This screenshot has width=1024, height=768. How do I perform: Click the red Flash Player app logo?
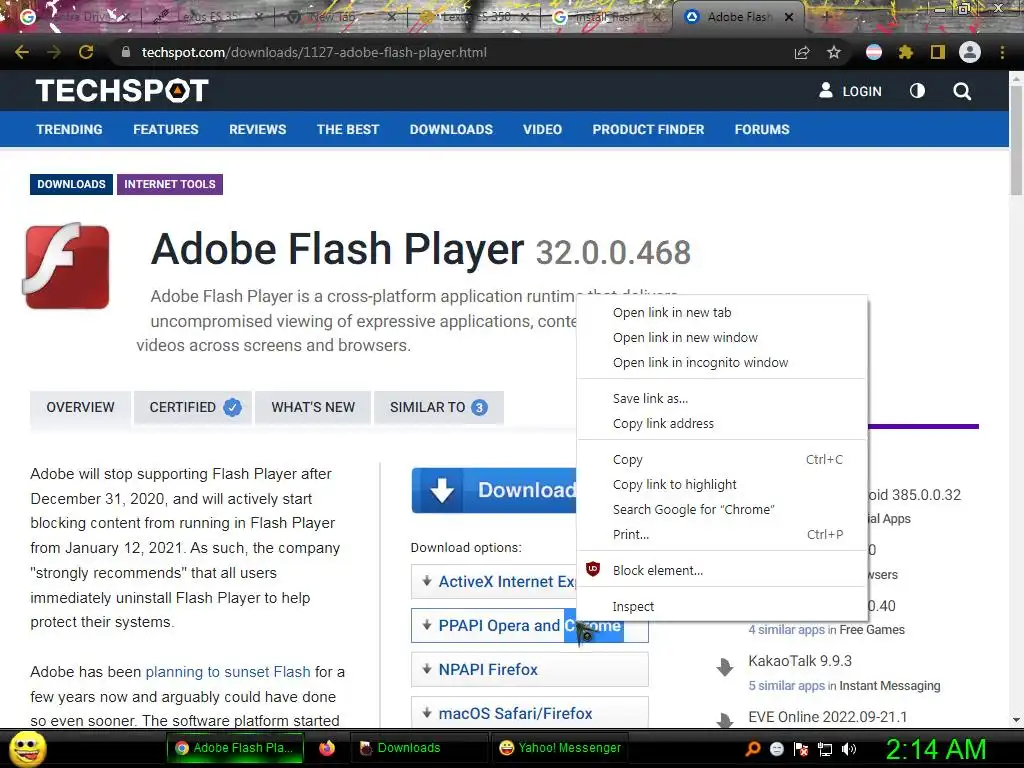(x=67, y=266)
